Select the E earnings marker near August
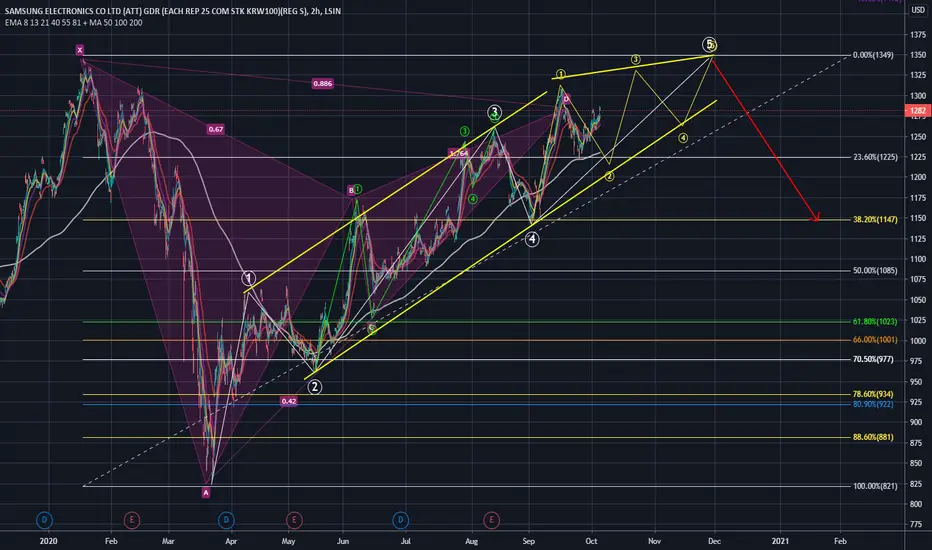Viewport: 932px width, 550px height. 491,520
